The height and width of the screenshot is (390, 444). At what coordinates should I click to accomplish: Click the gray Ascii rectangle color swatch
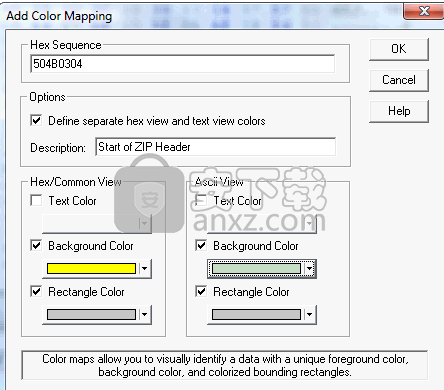(256, 314)
